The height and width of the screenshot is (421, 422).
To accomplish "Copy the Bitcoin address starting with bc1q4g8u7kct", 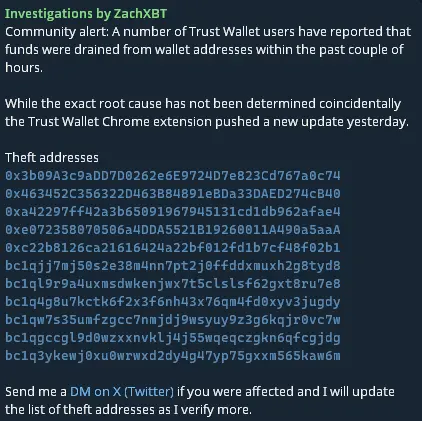I will point(173,302).
